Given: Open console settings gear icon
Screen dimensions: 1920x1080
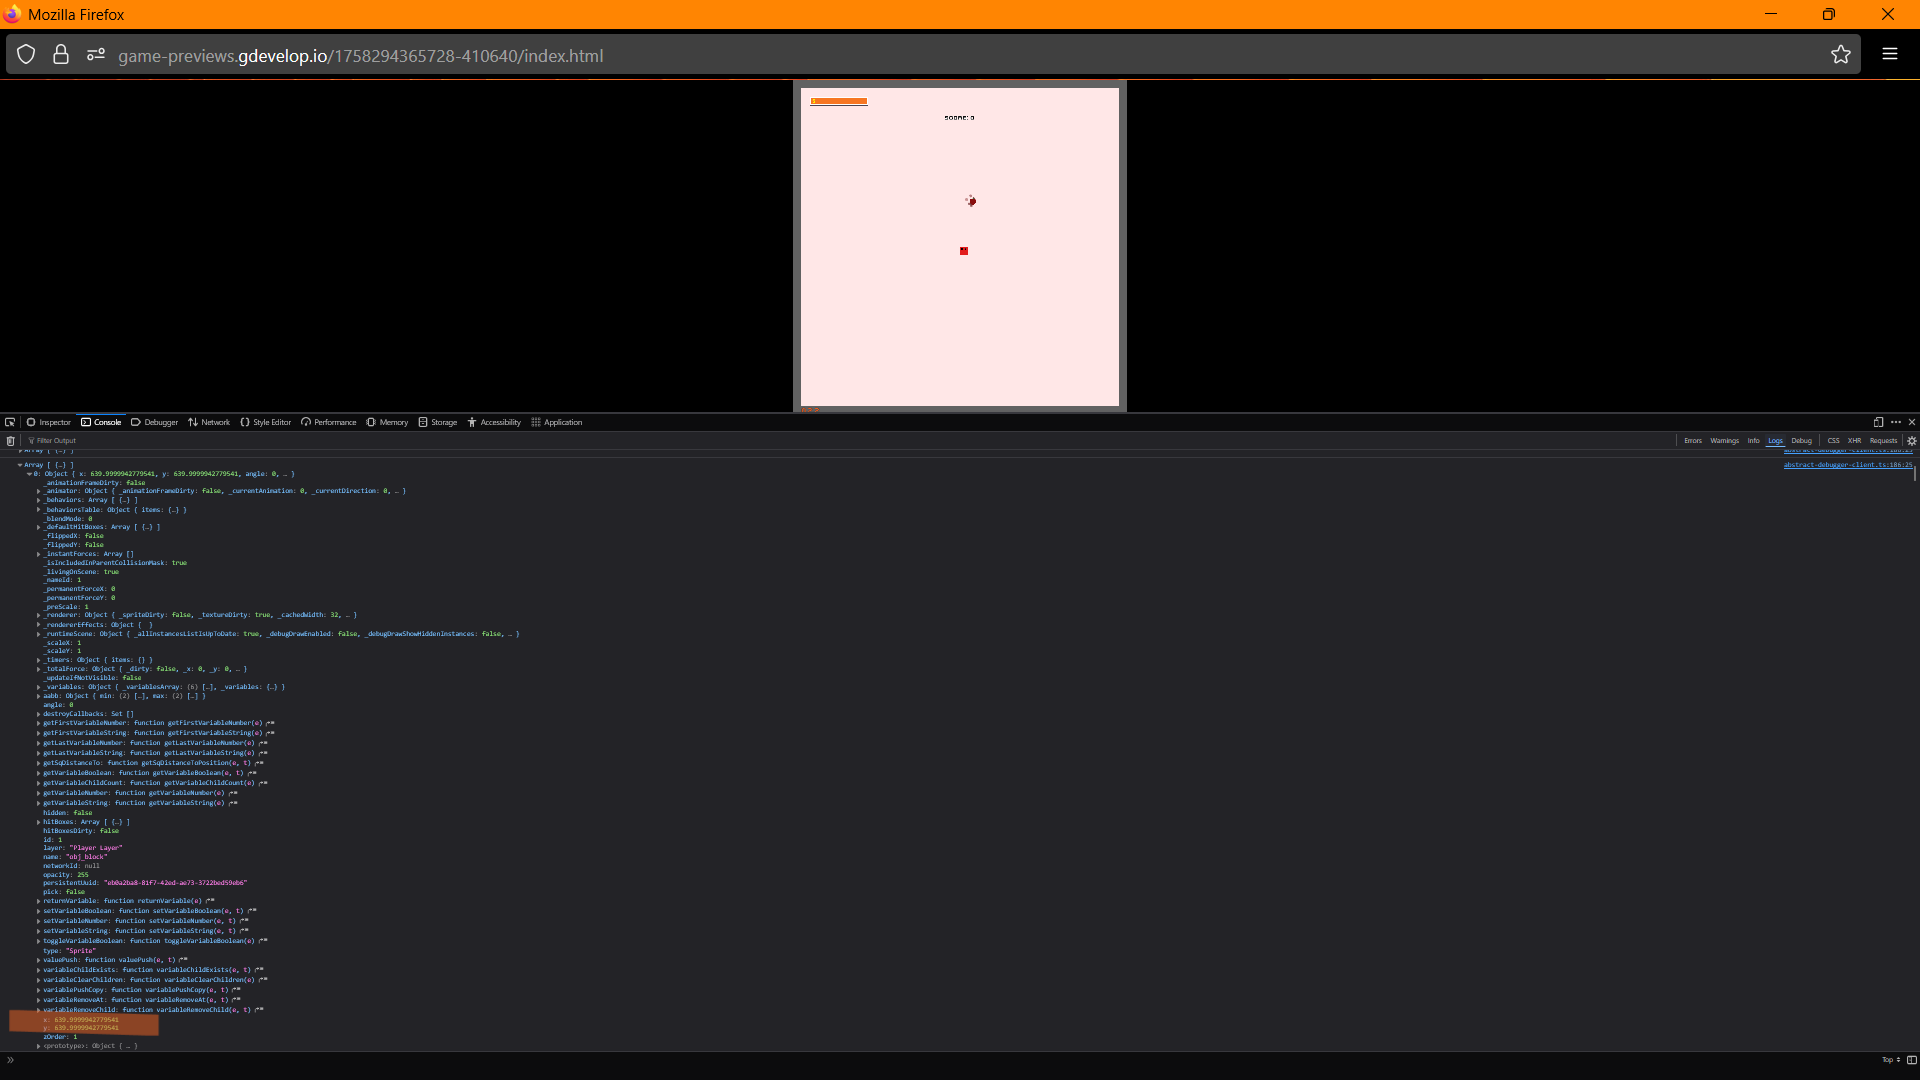Looking at the screenshot, I should [x=1912, y=441].
